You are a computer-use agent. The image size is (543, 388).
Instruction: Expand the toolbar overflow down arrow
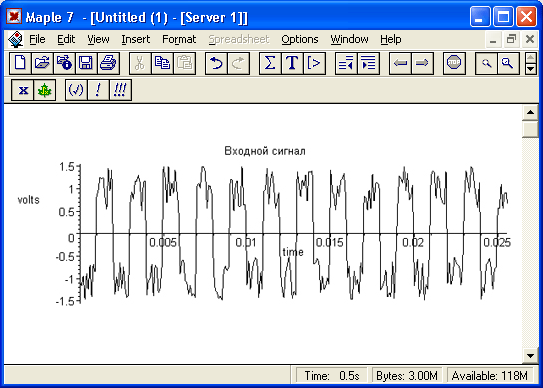pos(531,69)
